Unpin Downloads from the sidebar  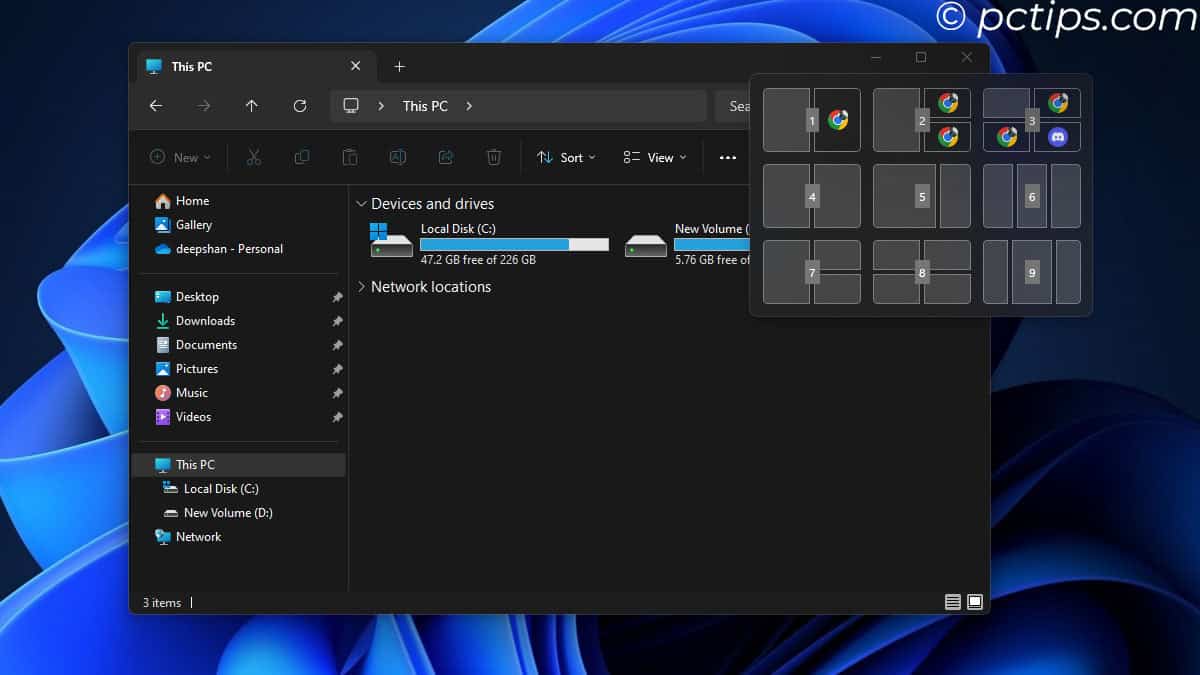[x=336, y=320]
